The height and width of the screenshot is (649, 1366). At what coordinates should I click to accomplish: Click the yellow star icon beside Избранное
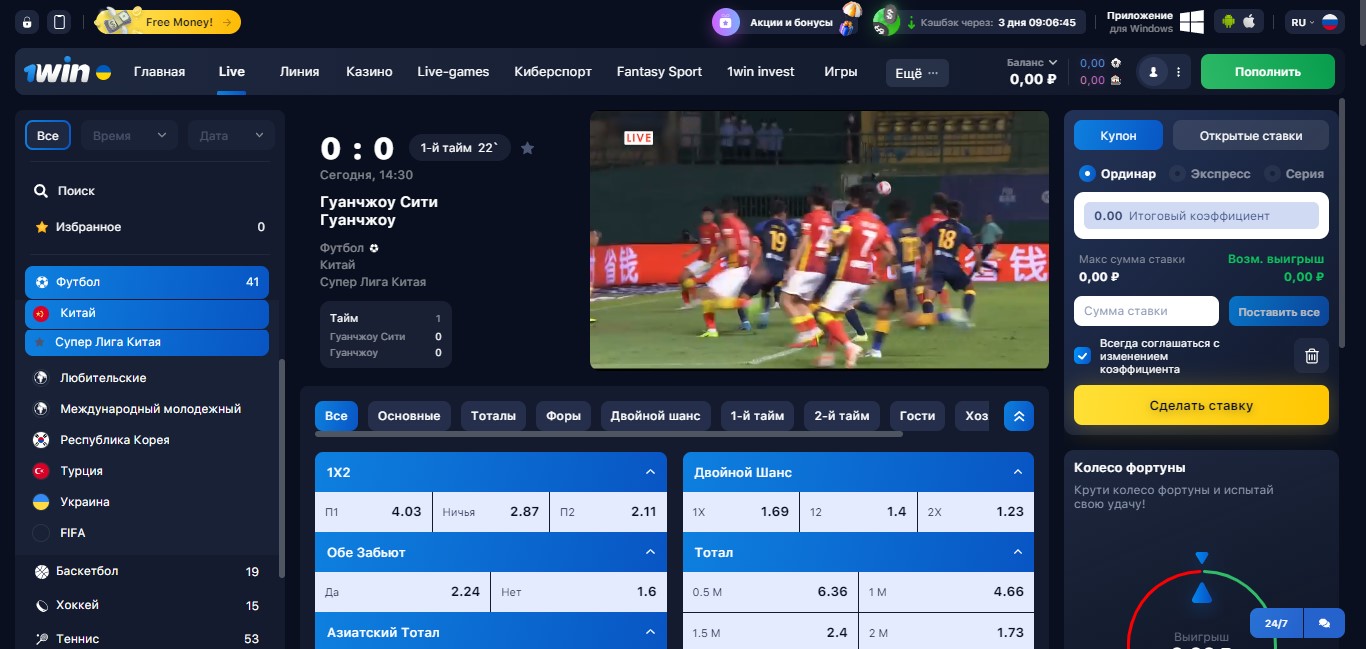(41, 227)
